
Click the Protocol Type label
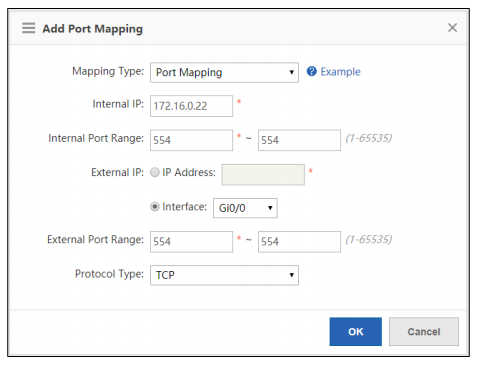pos(109,274)
